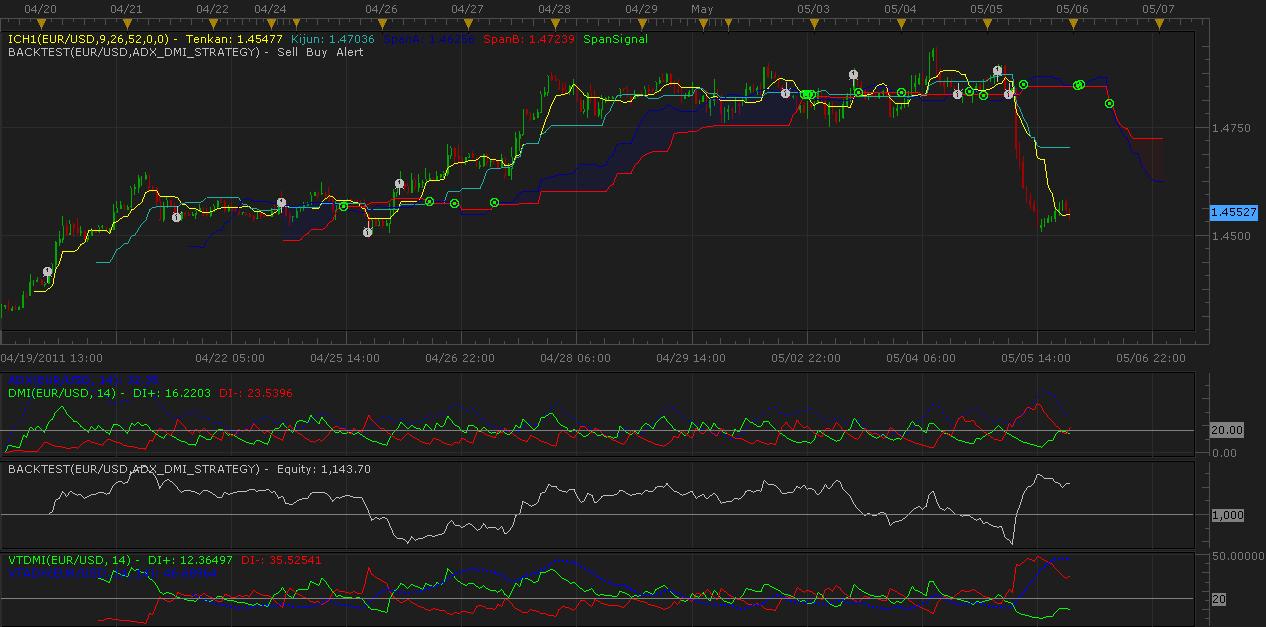The width and height of the screenshot is (1266, 627).
Task: Click the orange day marker under 05/04
Action: click(901, 22)
